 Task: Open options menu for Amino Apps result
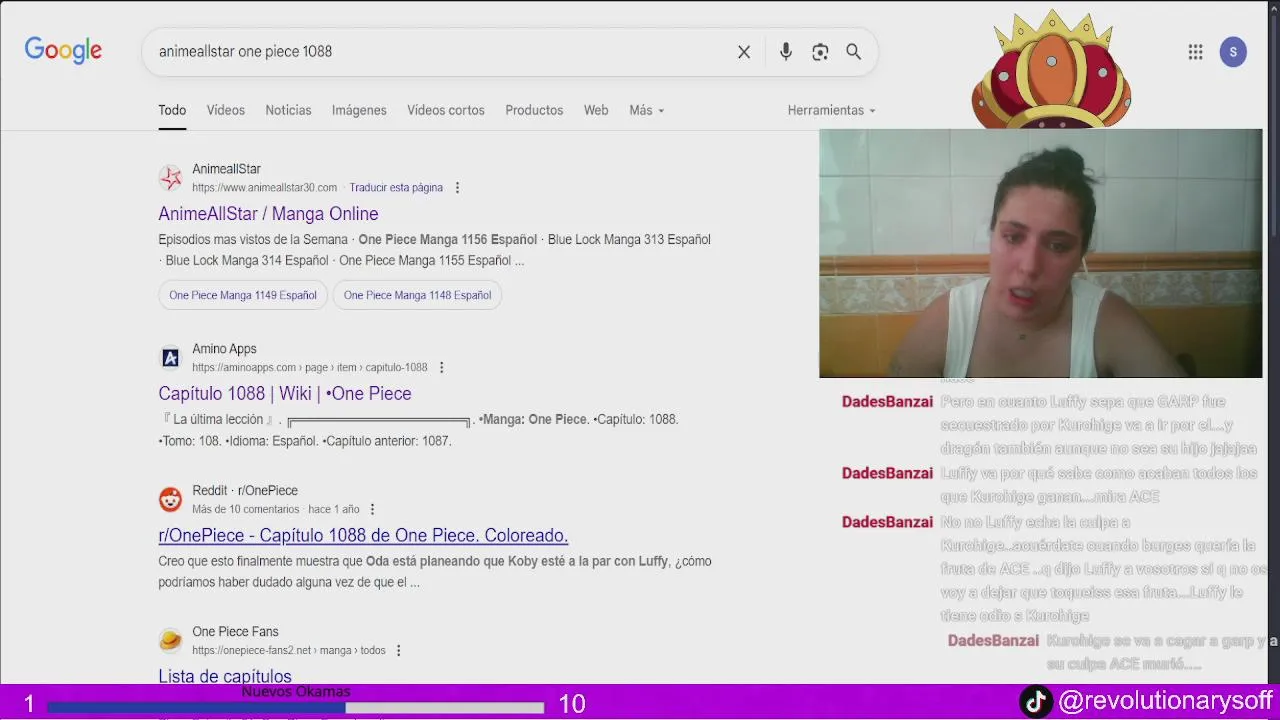(441, 368)
